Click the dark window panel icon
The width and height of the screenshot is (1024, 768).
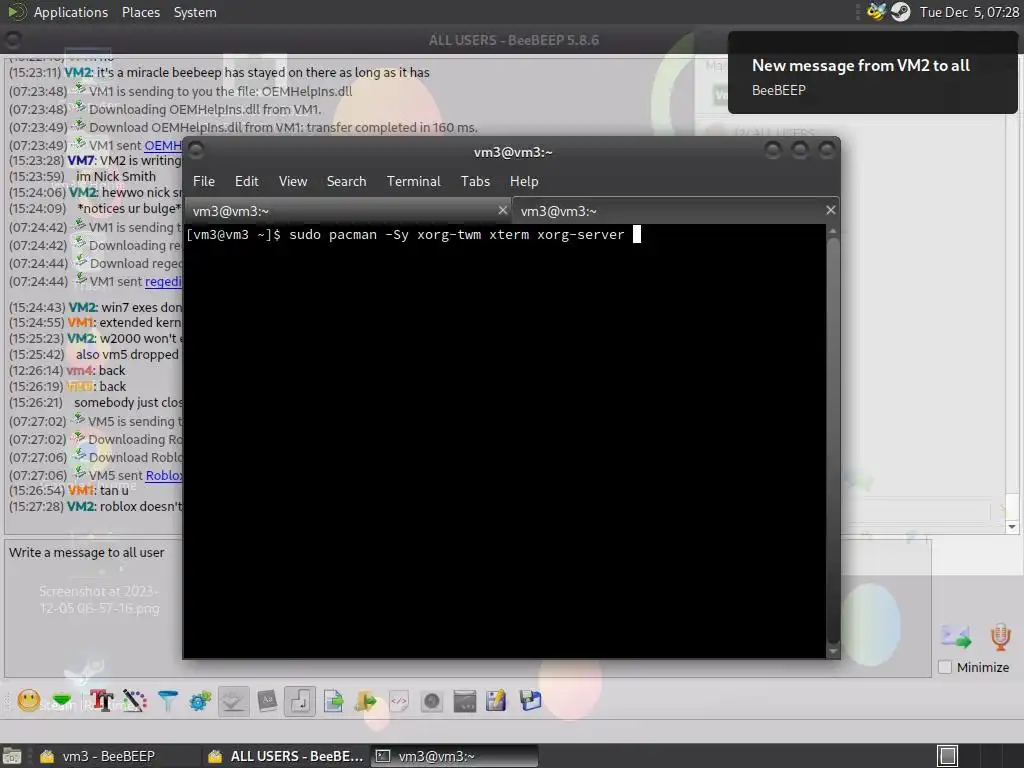464,701
